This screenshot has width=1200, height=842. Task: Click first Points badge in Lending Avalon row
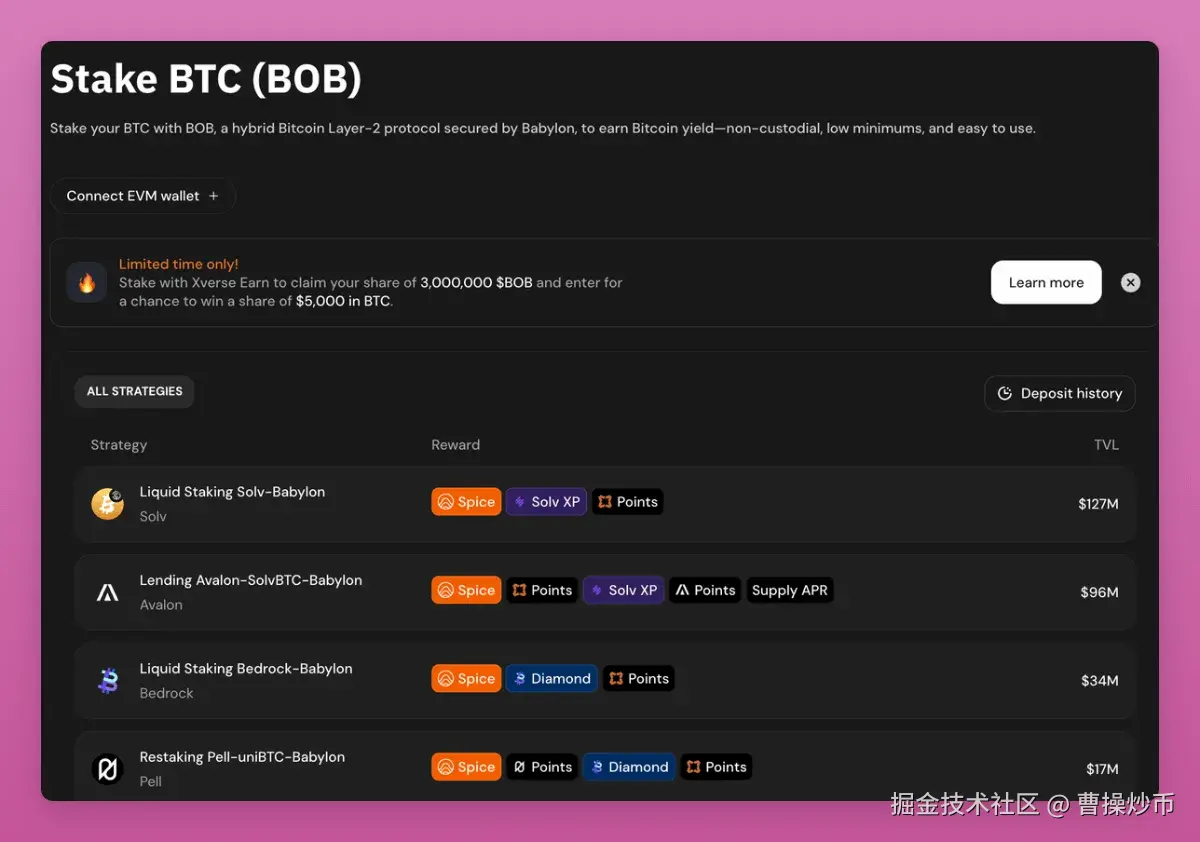tap(542, 590)
